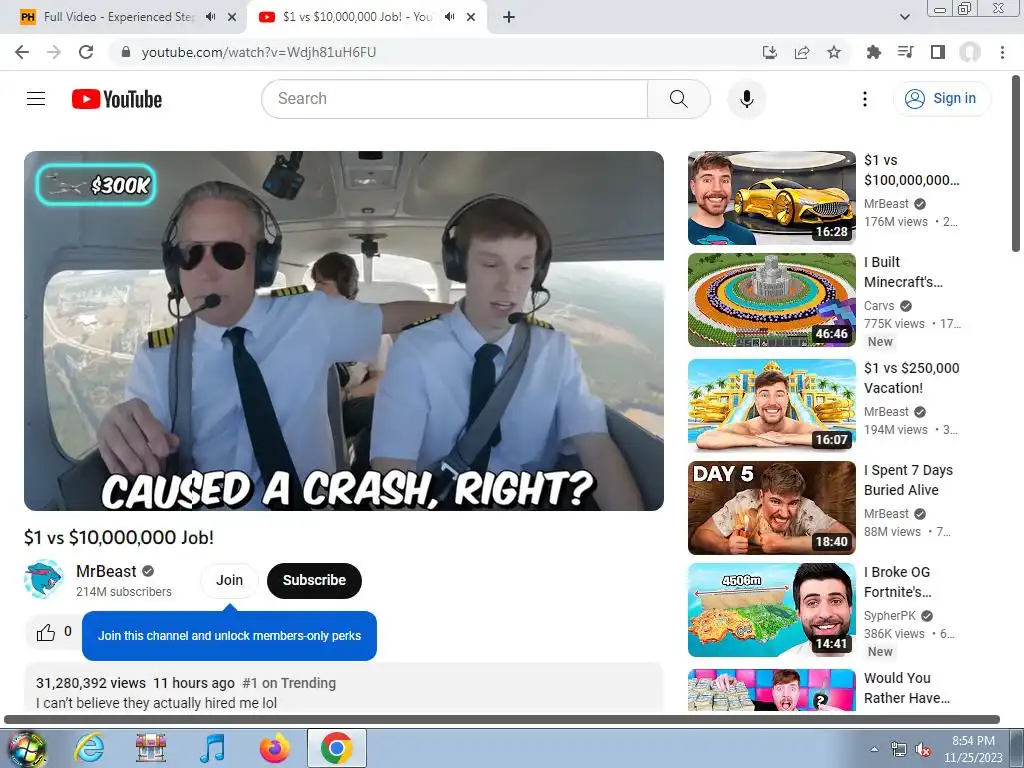This screenshot has width=1024, height=768.
Task: Share this page icon
Action: tap(802, 52)
